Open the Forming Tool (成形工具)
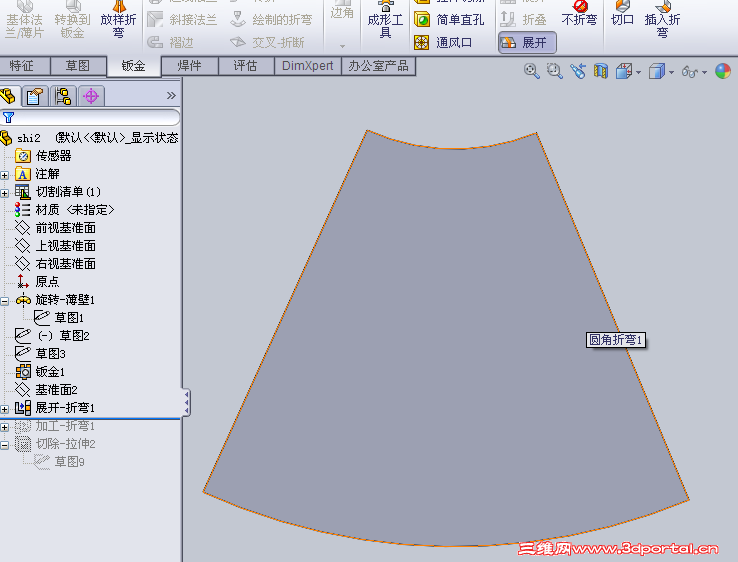Viewport: 738px width, 562px height. point(385,20)
